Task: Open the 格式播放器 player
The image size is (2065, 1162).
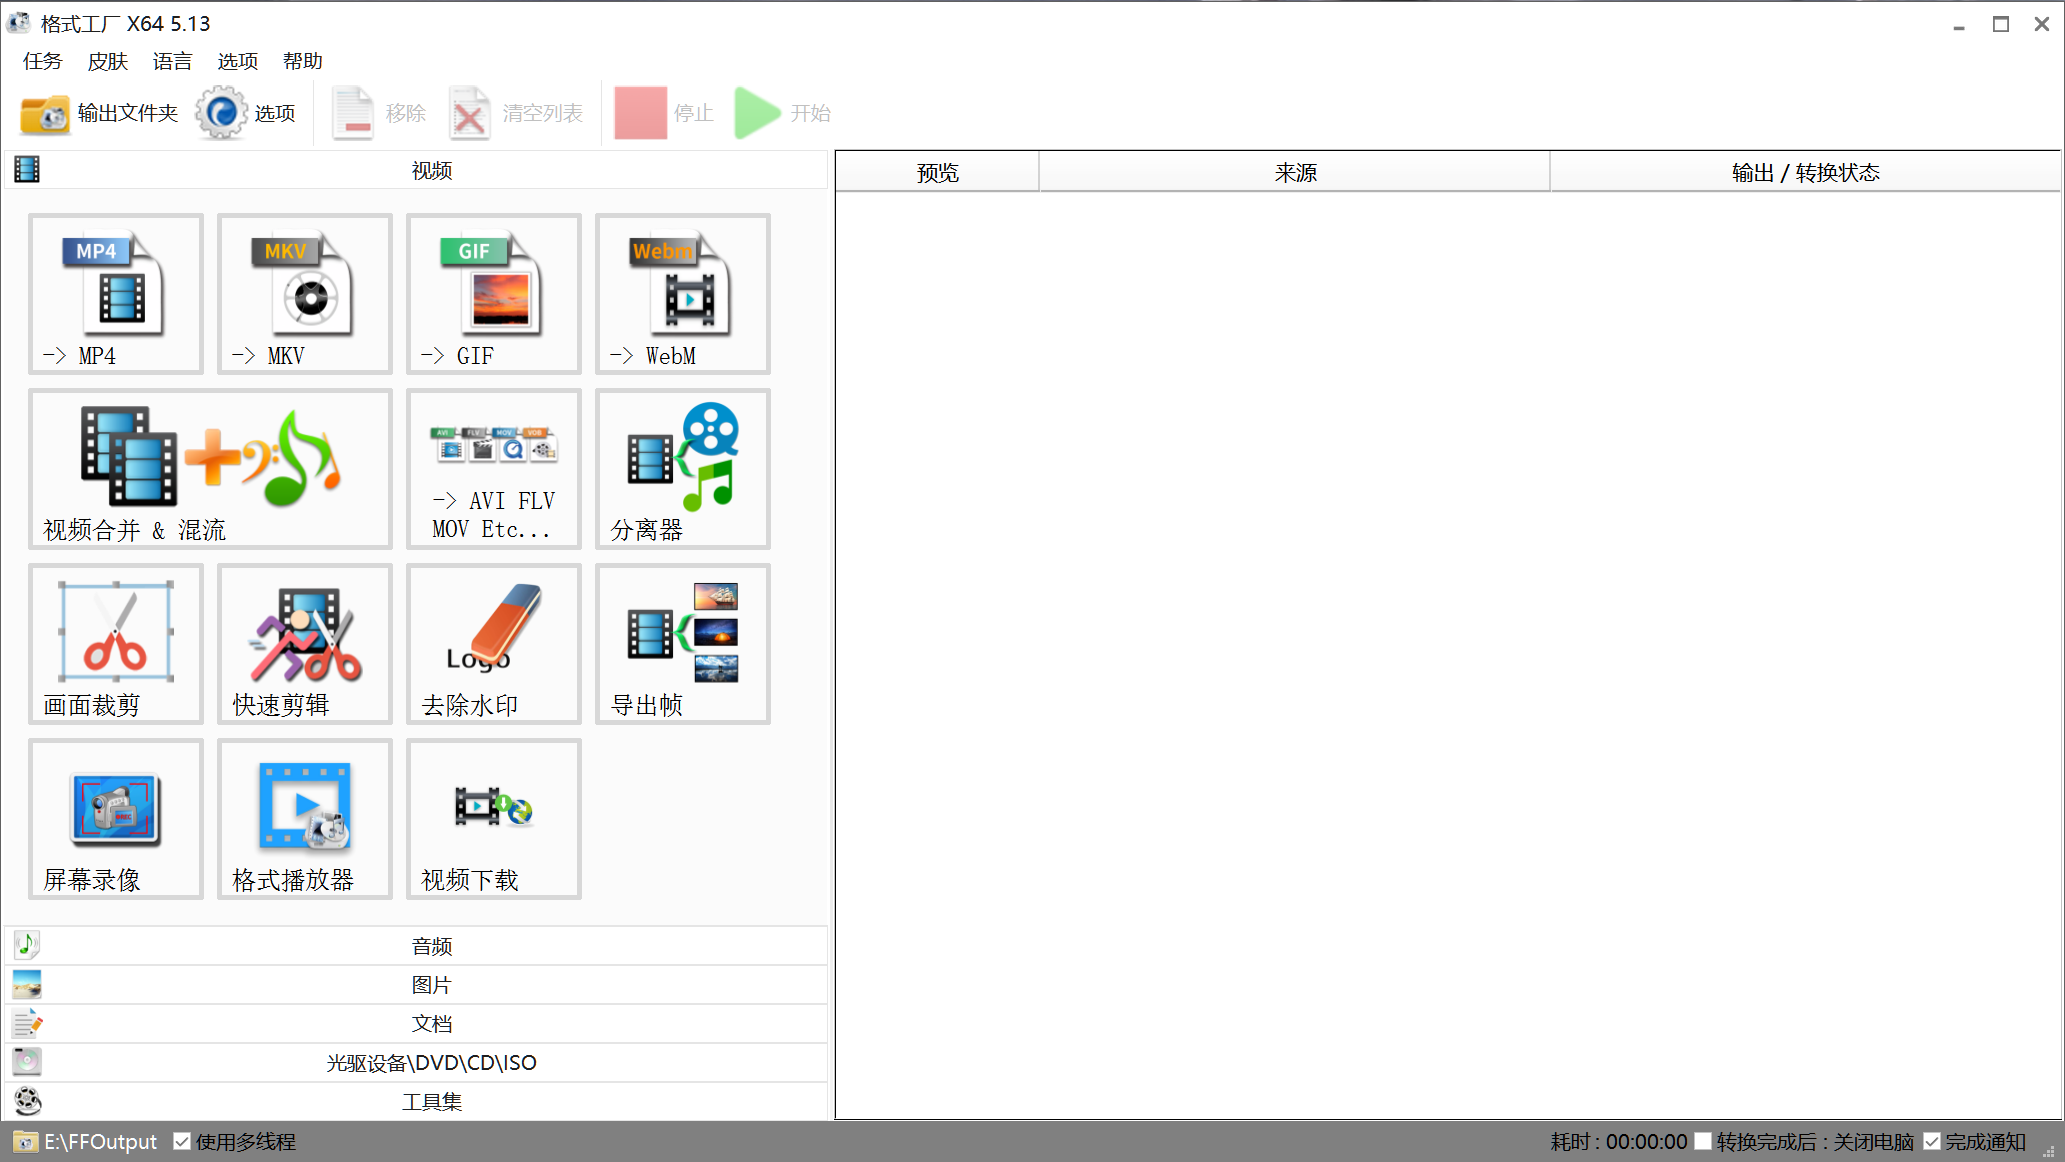Action: [x=305, y=819]
